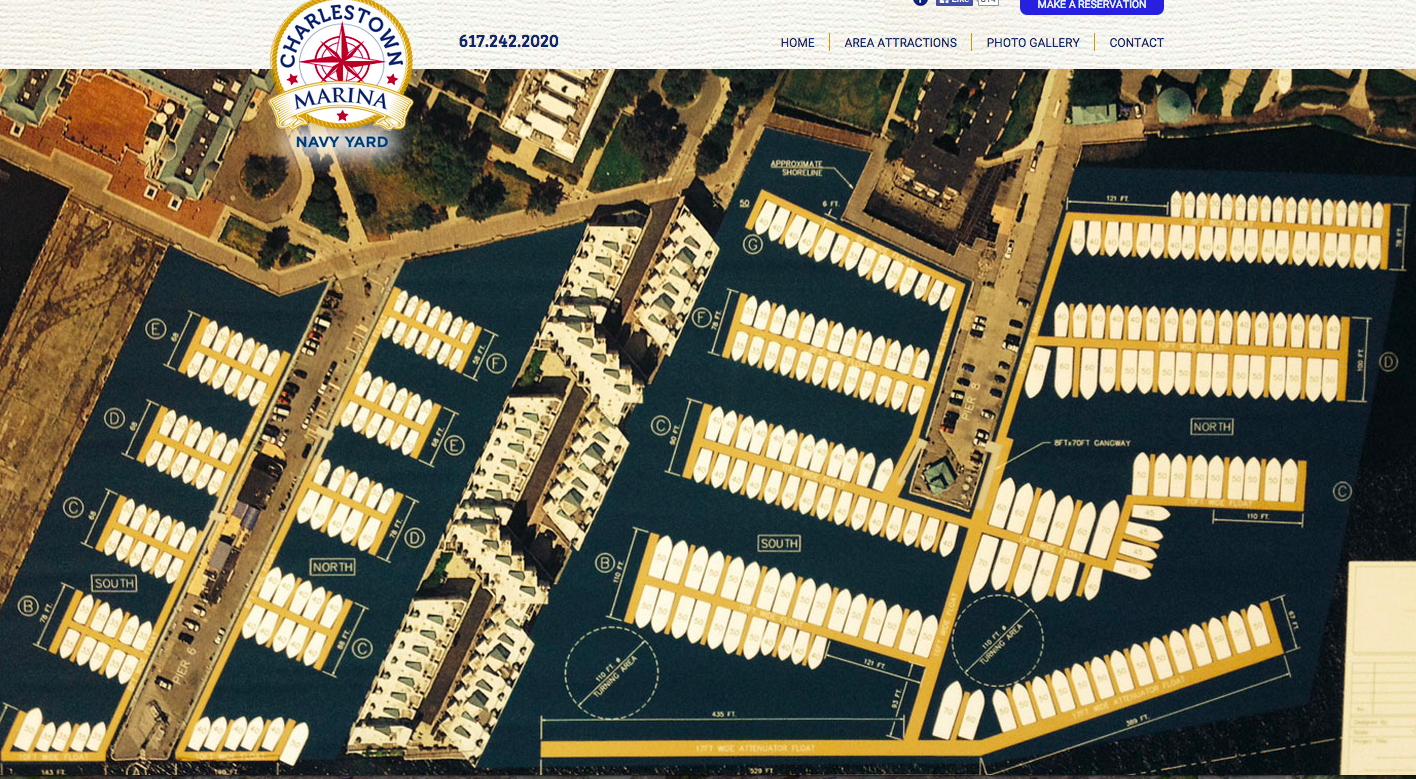This screenshot has height=779, width=1416.
Task: Click the 617.242.2020 phone number
Action: point(508,42)
